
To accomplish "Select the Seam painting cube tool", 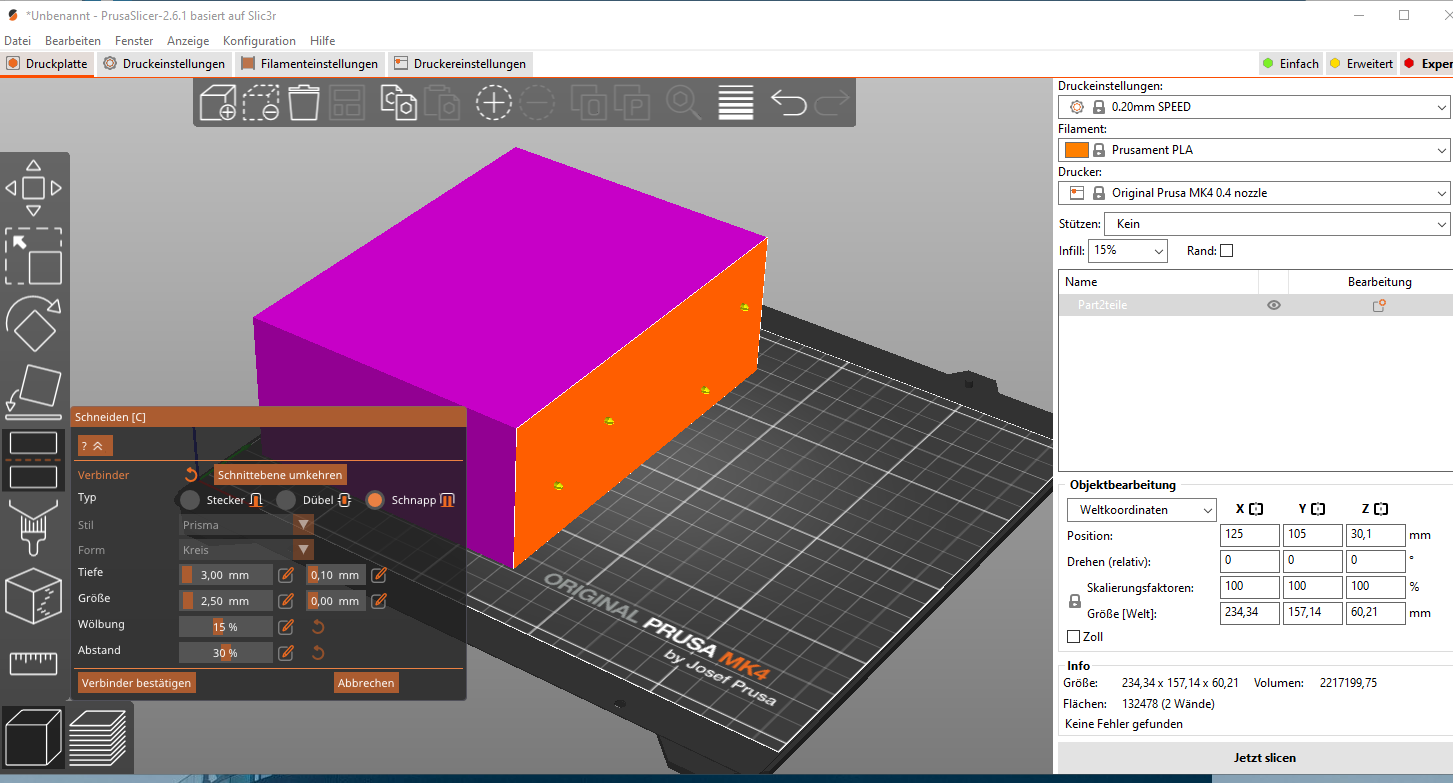I will [33, 595].
